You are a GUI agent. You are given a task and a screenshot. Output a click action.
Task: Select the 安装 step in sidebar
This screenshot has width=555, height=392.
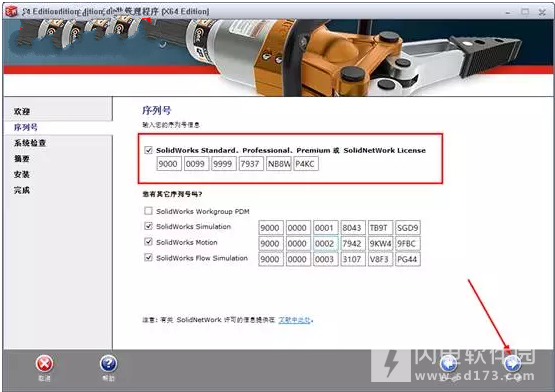pos(22,175)
